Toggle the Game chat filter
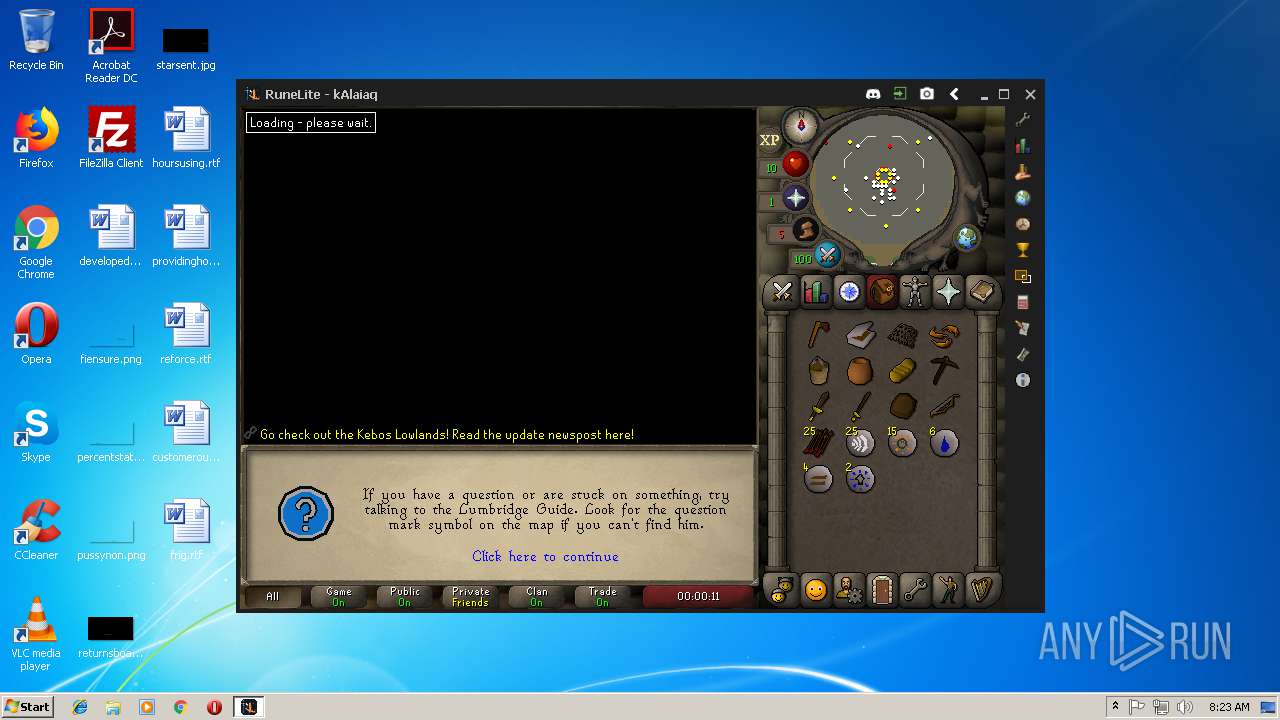The image size is (1280, 720). (338, 596)
